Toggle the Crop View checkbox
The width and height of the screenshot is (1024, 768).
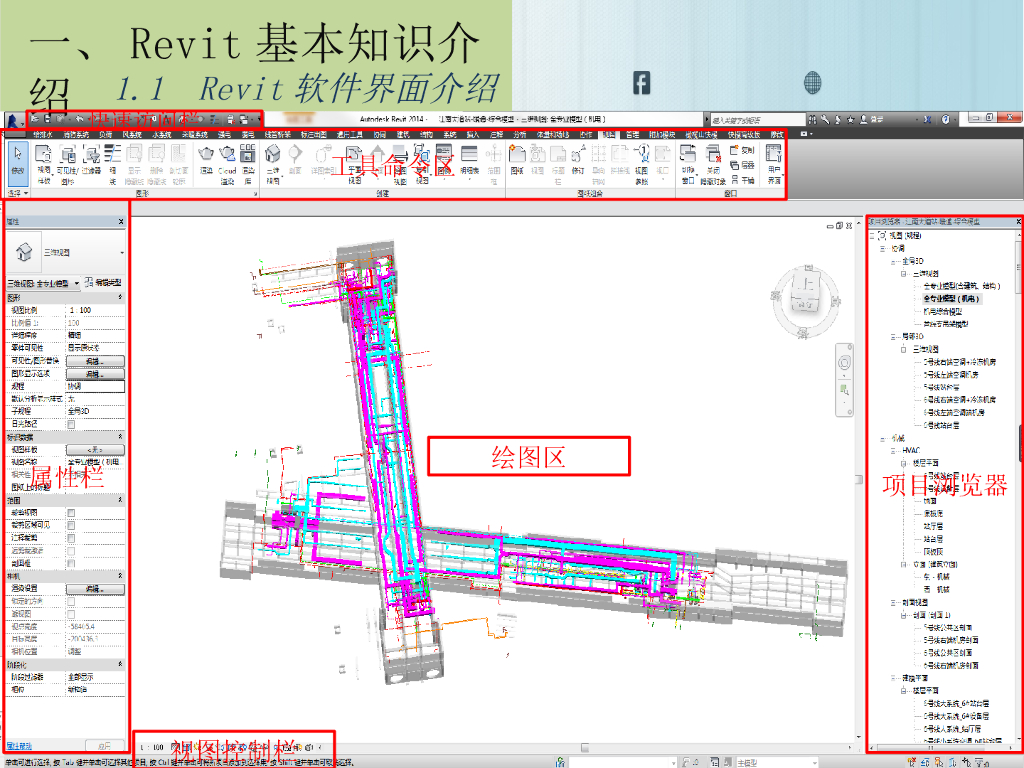(x=71, y=513)
